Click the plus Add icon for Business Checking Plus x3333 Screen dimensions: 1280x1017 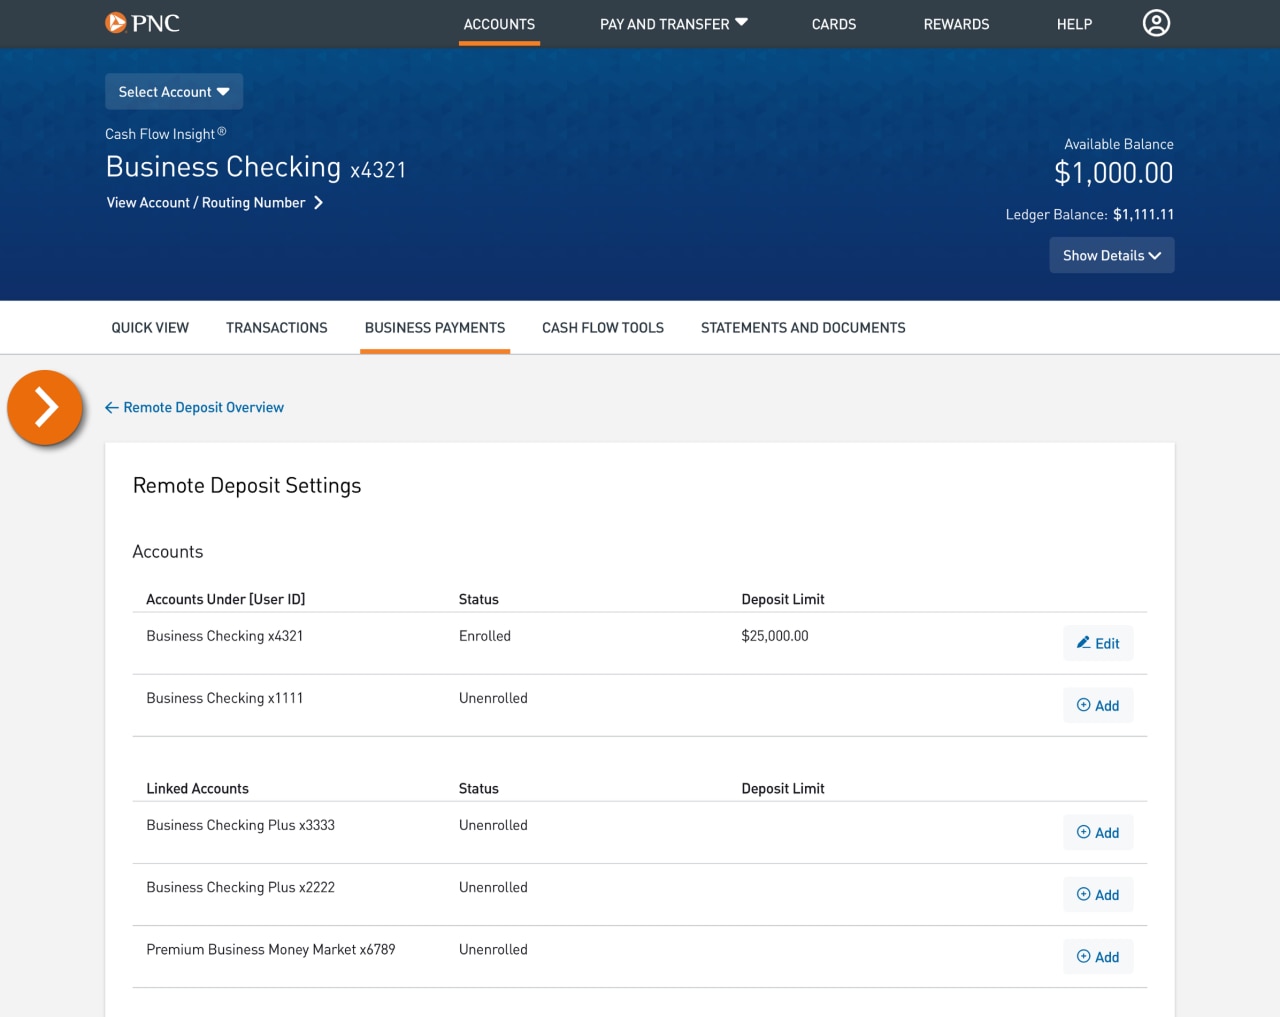[x=1083, y=831]
